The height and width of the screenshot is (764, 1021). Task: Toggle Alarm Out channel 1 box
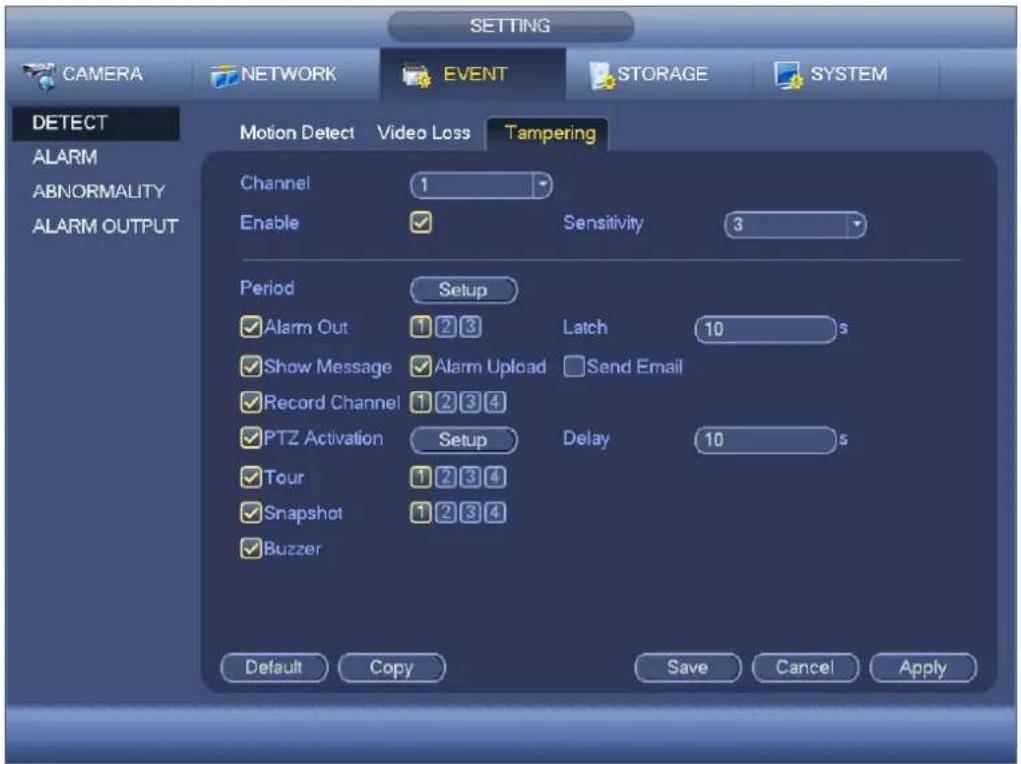click(x=421, y=327)
